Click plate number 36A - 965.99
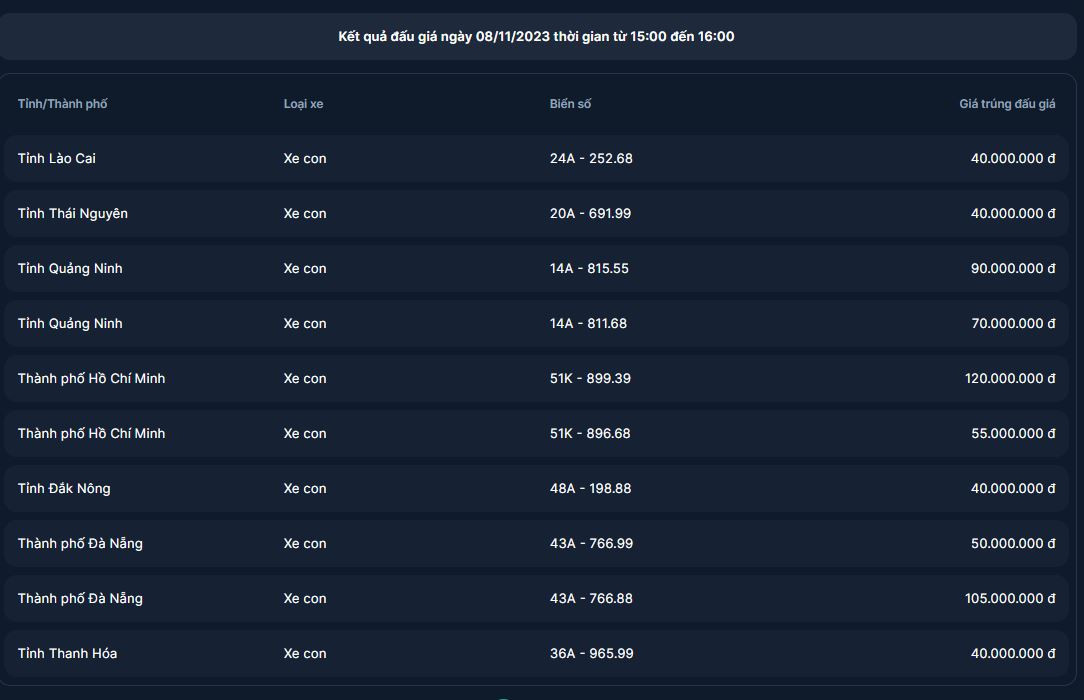Viewport: 1084px width, 700px height. tap(591, 654)
